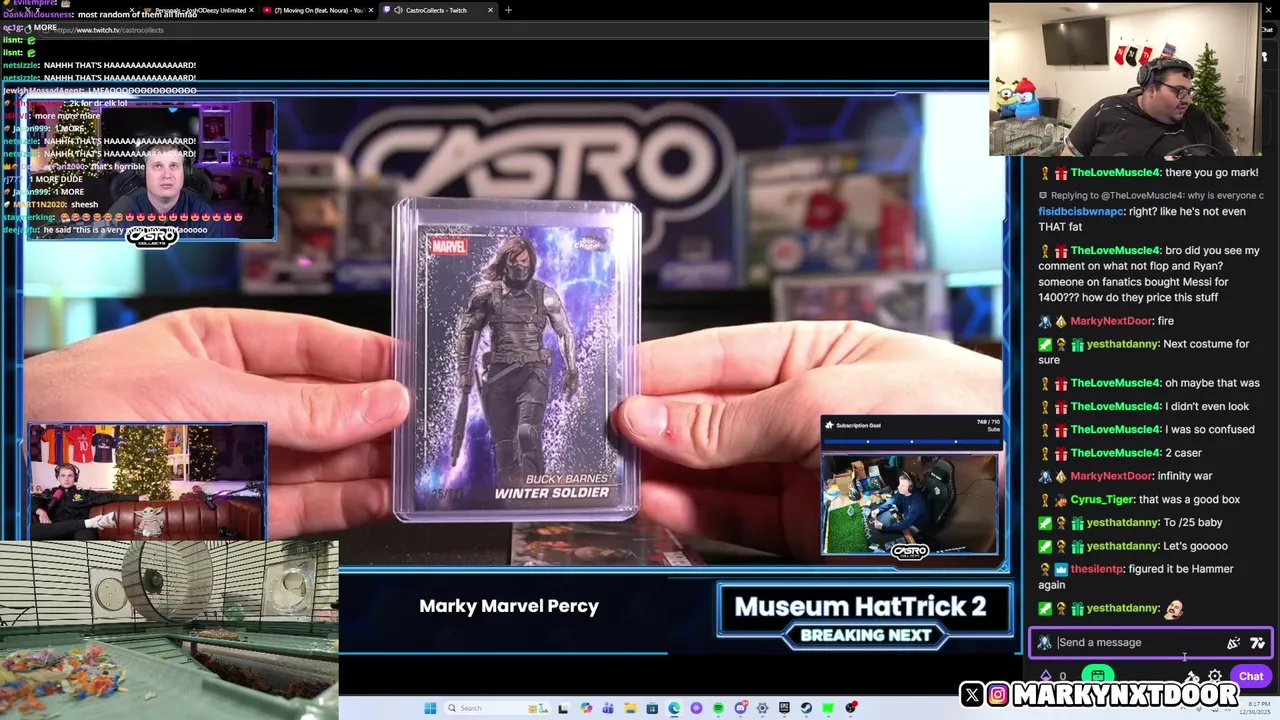Open the Bits icon below chat
The image size is (1280, 720).
click(x=1046, y=676)
